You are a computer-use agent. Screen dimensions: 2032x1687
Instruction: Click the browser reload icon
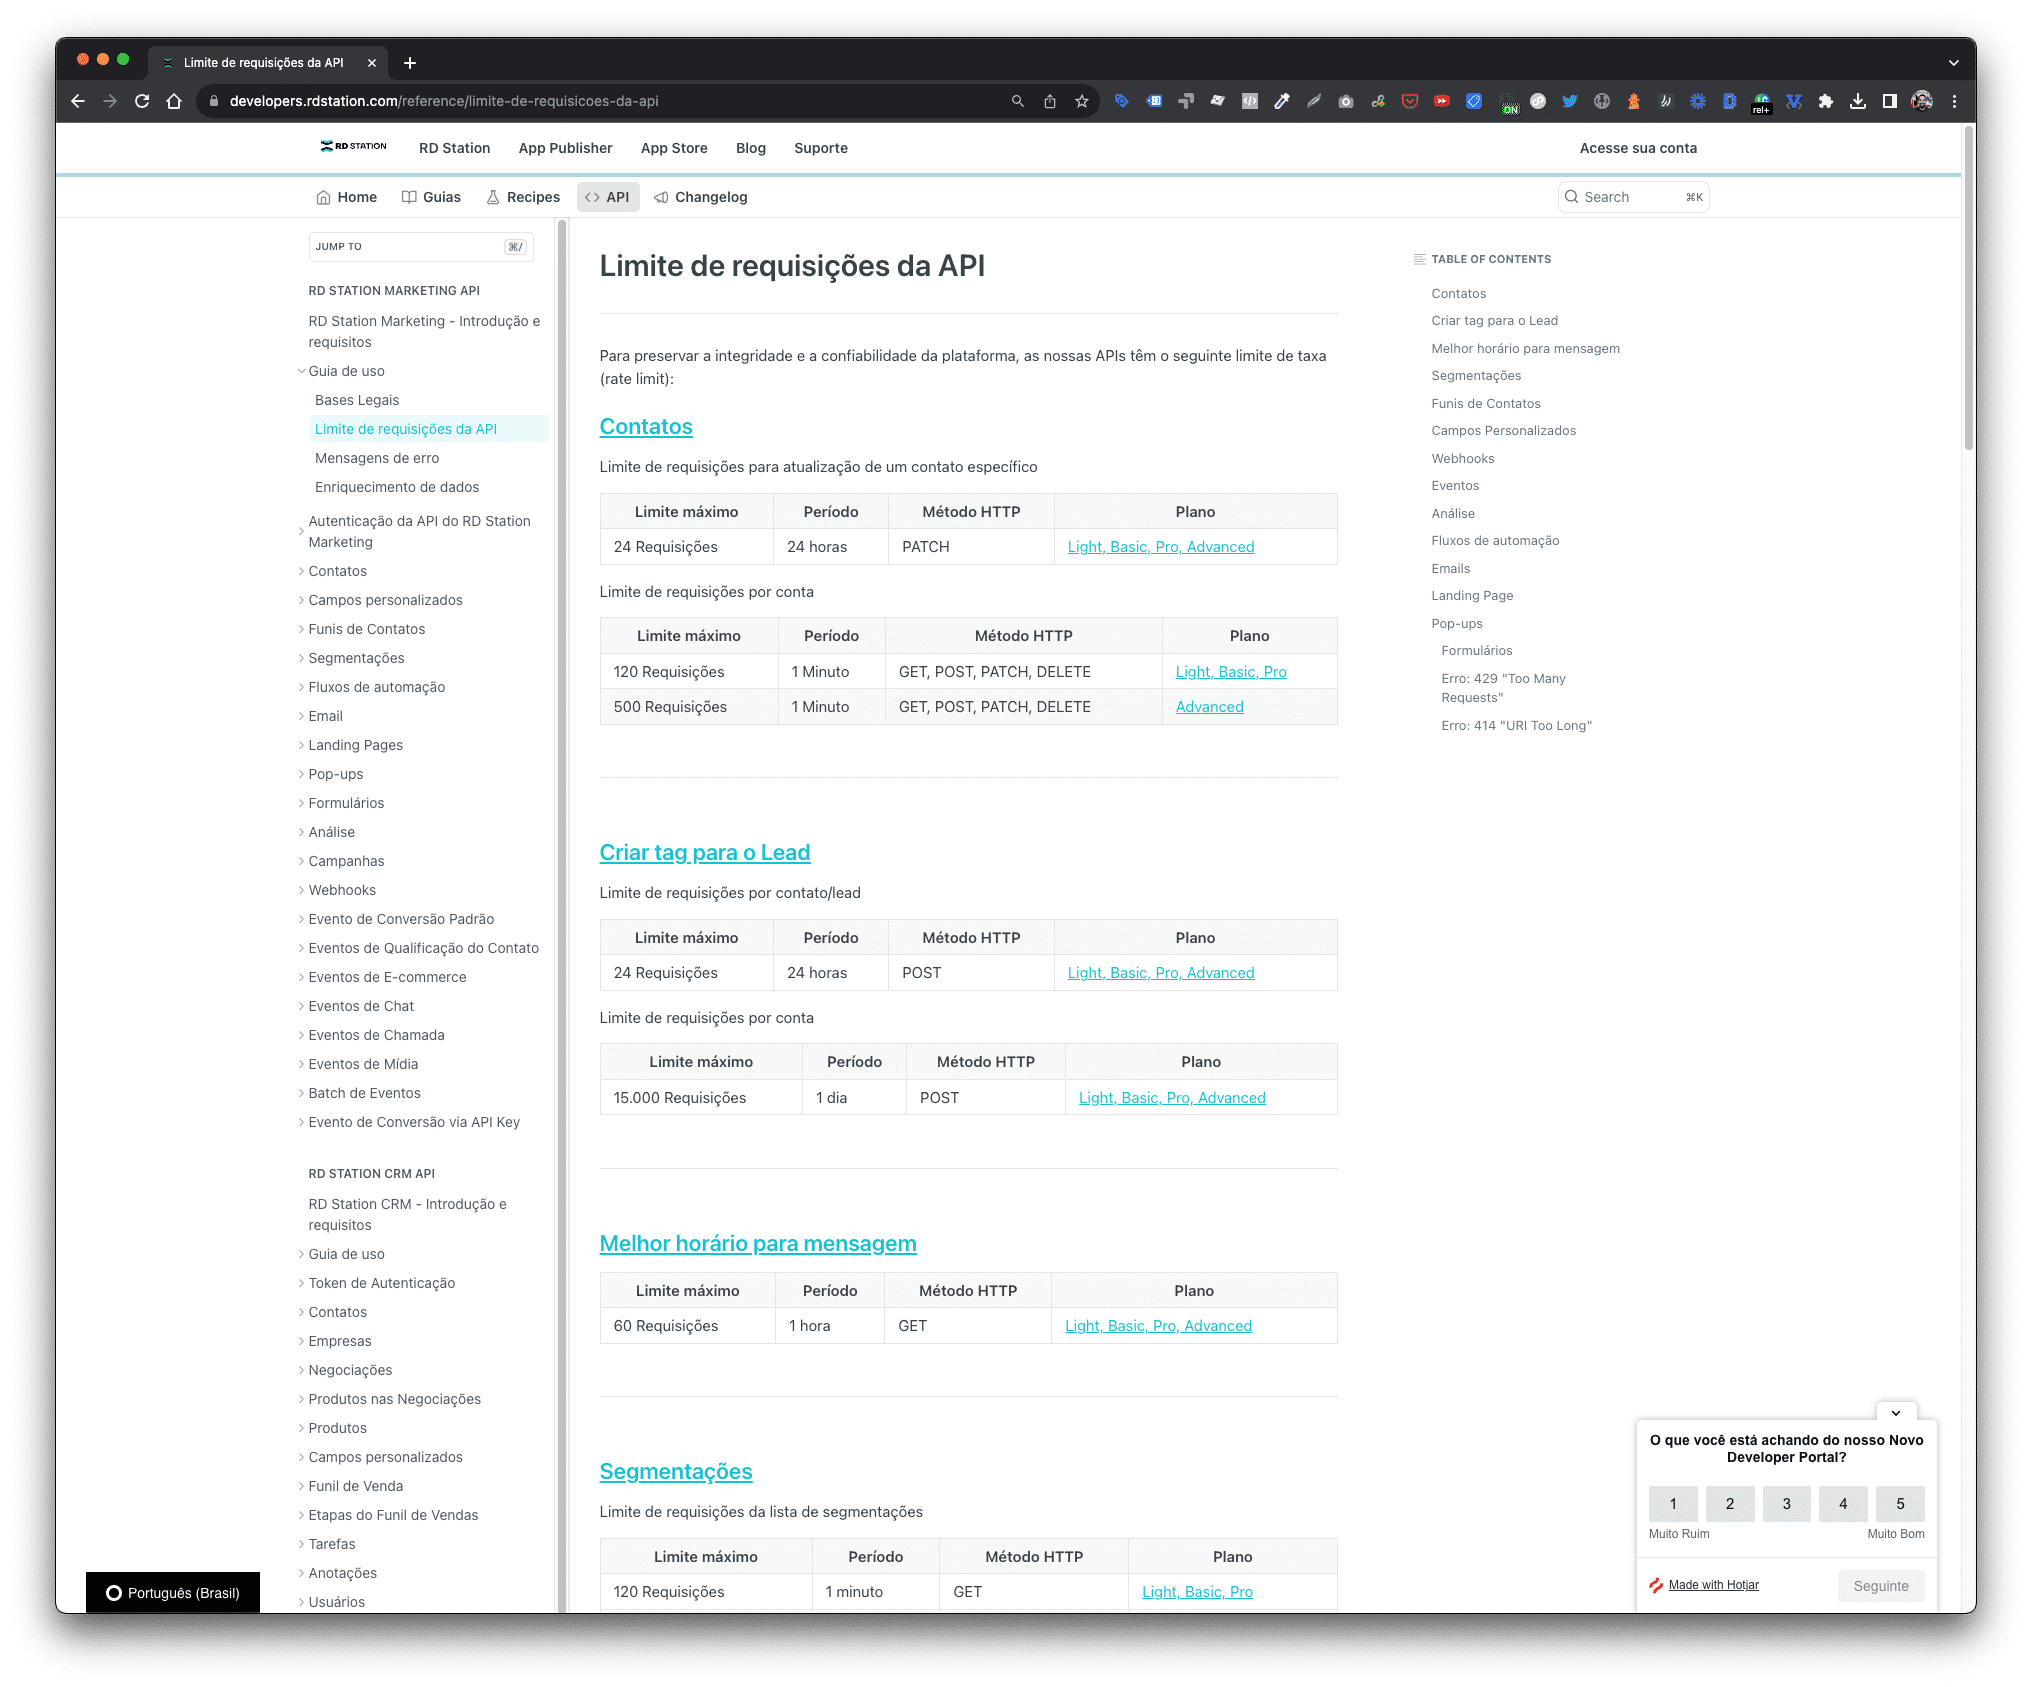pyautogui.click(x=142, y=101)
